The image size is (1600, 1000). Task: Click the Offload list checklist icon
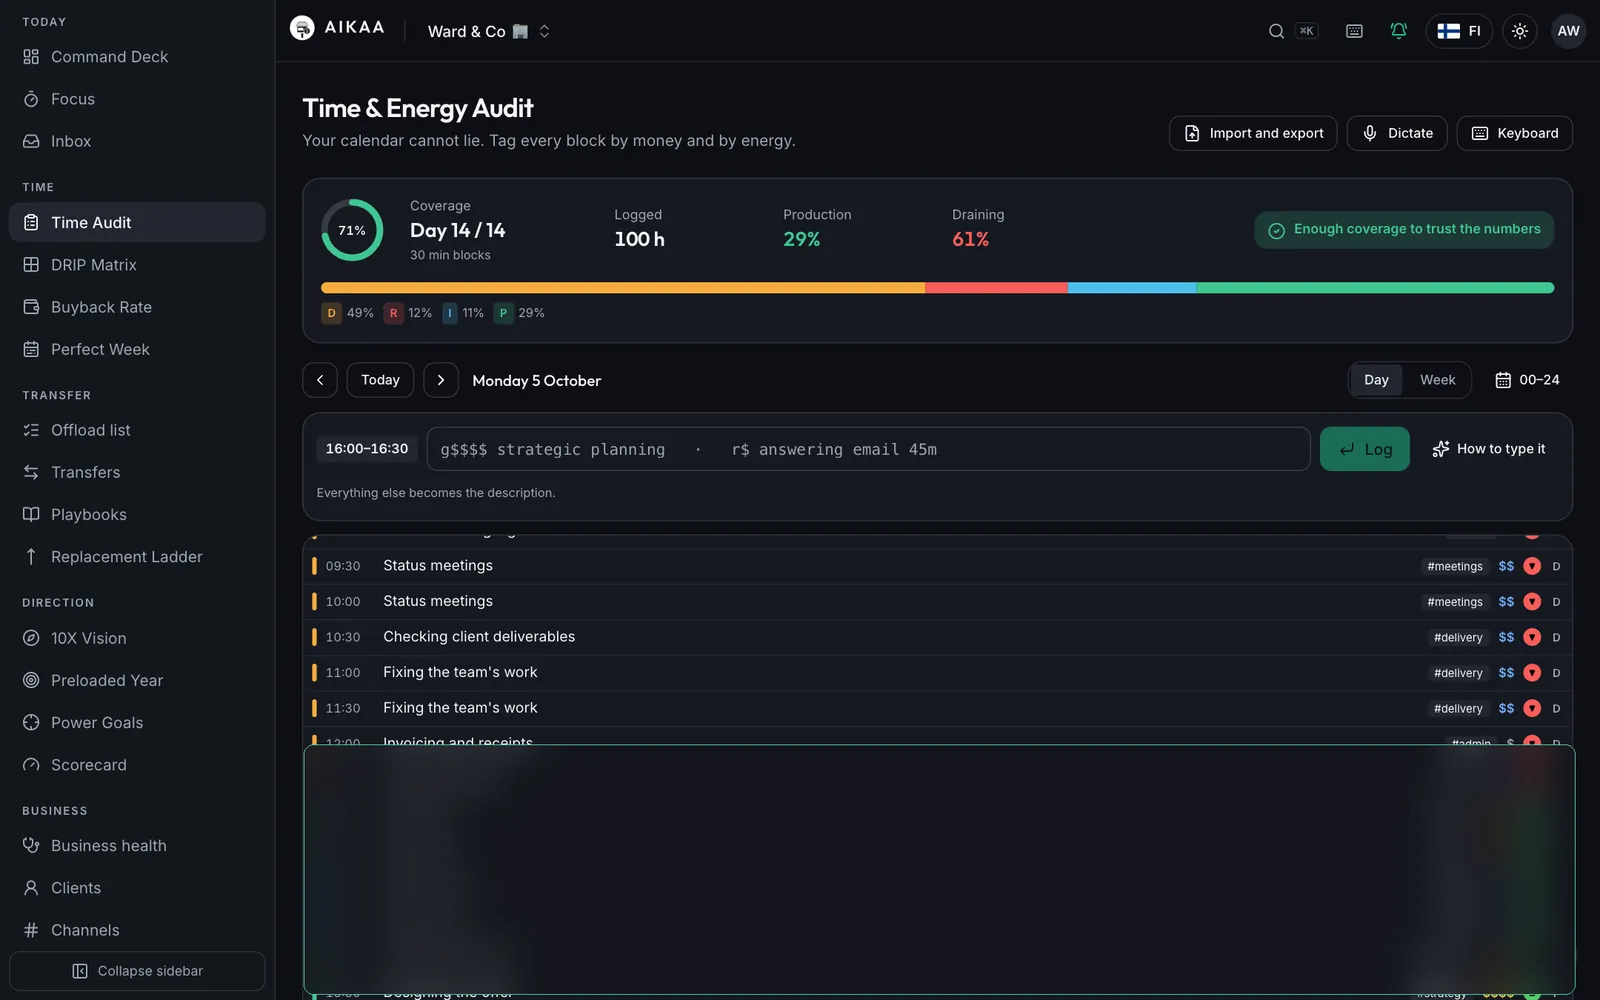[x=31, y=430]
